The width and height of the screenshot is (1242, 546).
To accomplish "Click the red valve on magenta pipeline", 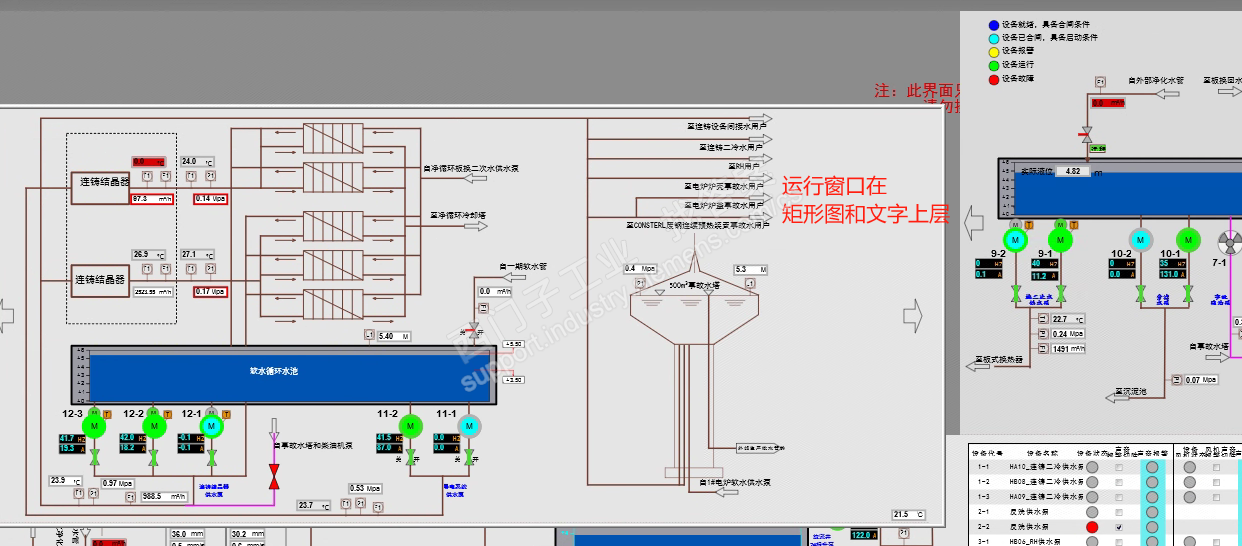I will point(273,477).
